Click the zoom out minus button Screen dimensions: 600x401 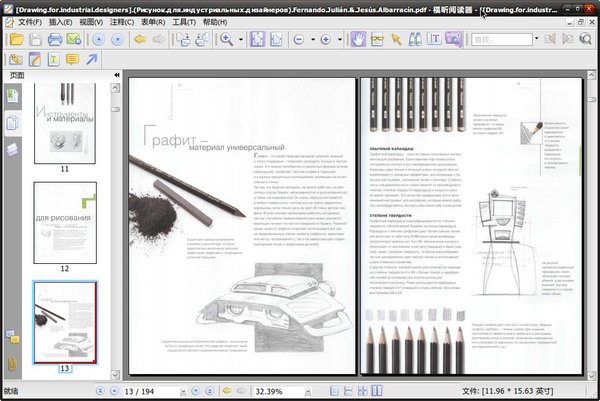[x=300, y=39]
